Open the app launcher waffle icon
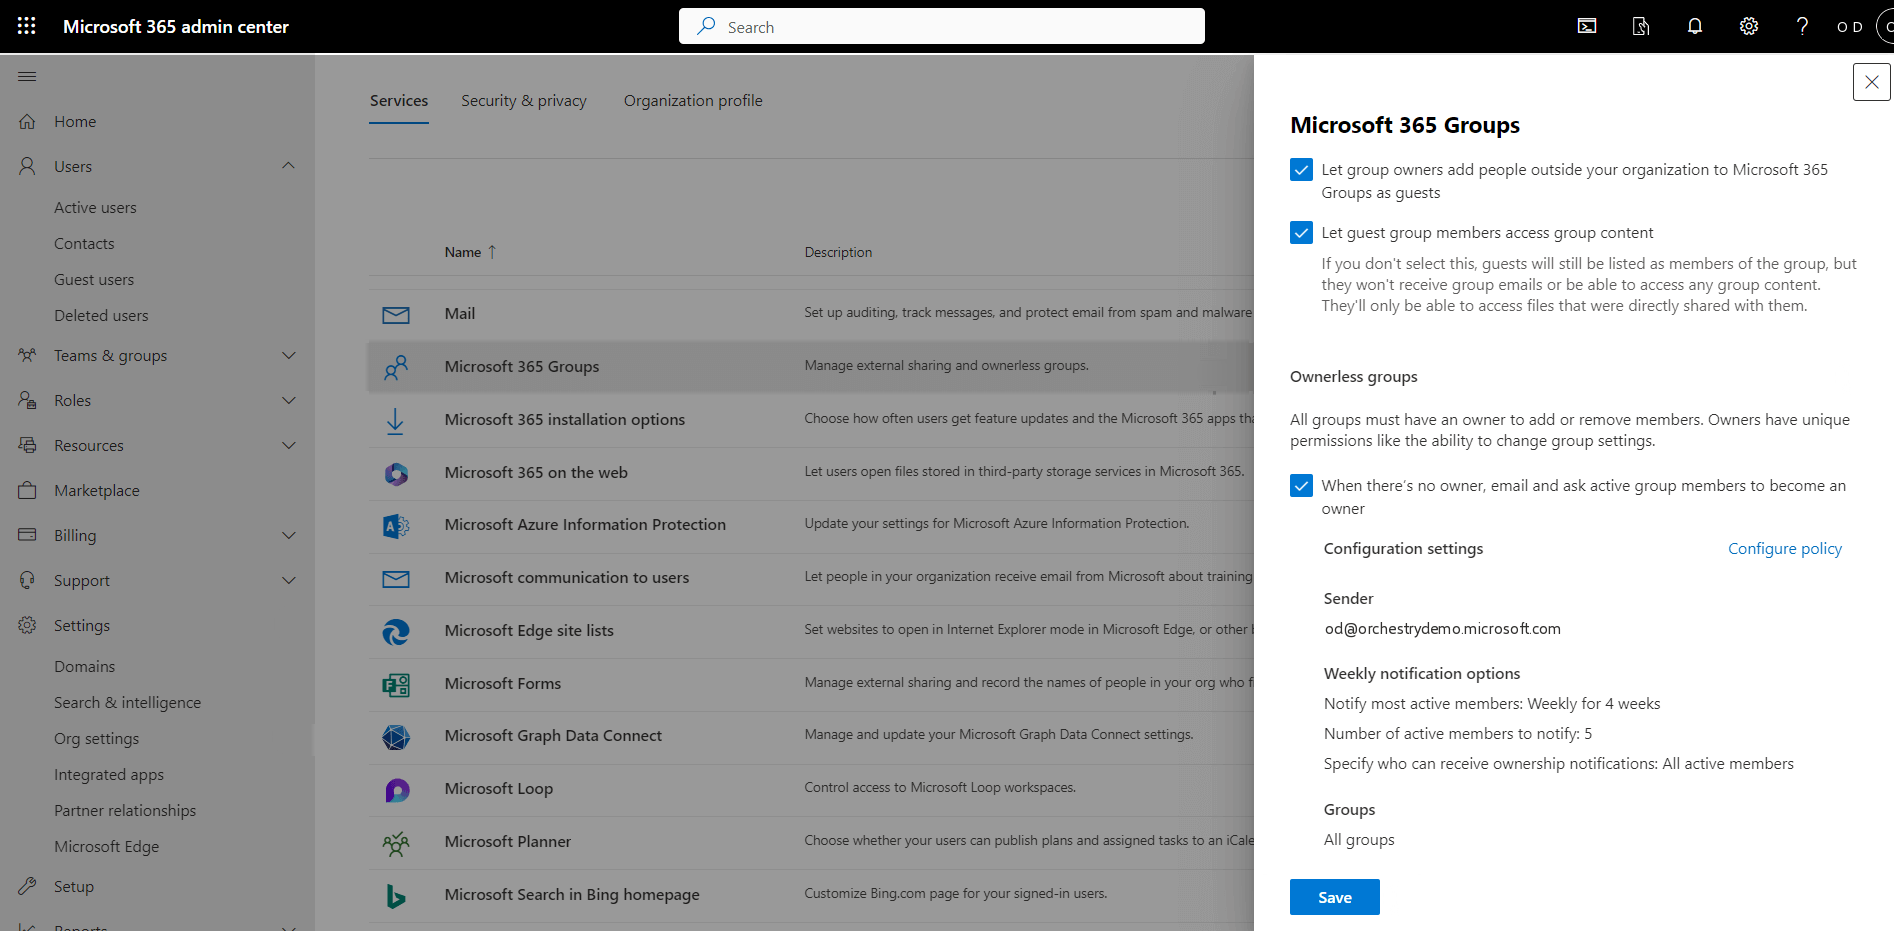1894x931 pixels. [27, 26]
